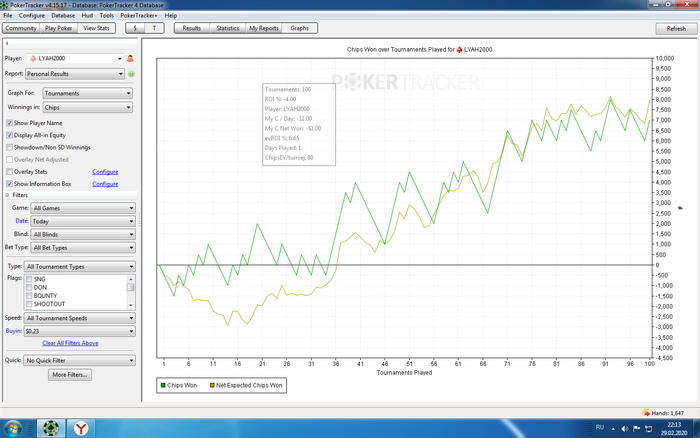Screen dimensions: 700x438
Task: Toggle the Show Player Name checkbox
Action: click(9, 123)
